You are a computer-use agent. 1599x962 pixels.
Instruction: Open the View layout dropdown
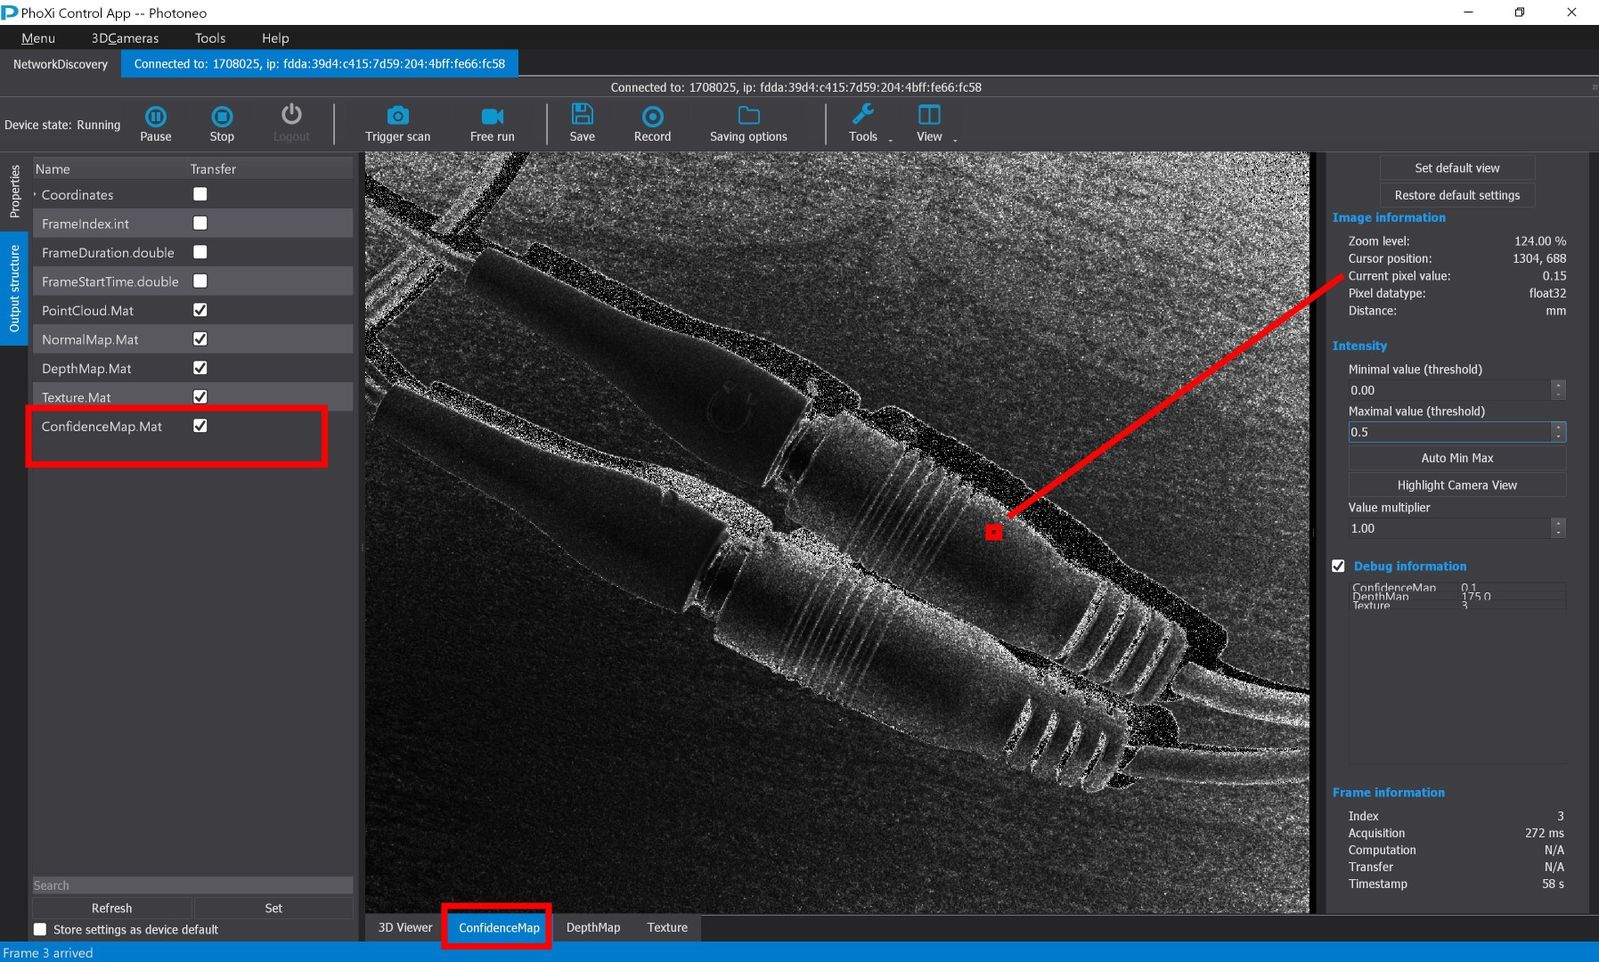click(929, 115)
